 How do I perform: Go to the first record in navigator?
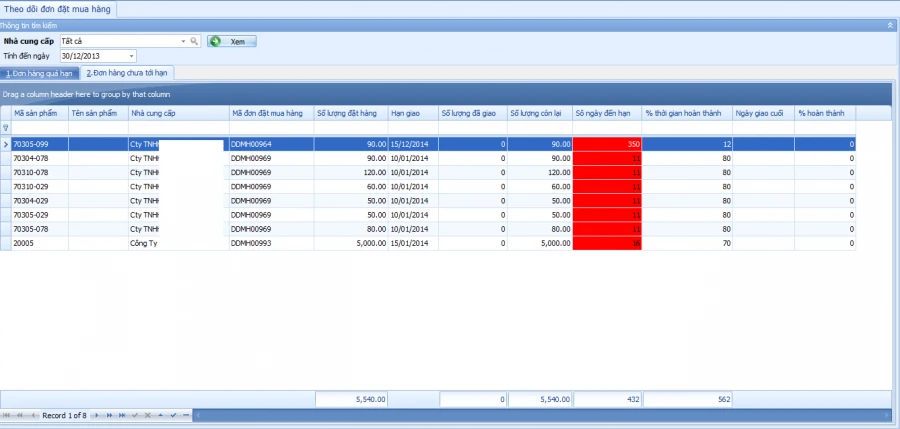point(6,415)
